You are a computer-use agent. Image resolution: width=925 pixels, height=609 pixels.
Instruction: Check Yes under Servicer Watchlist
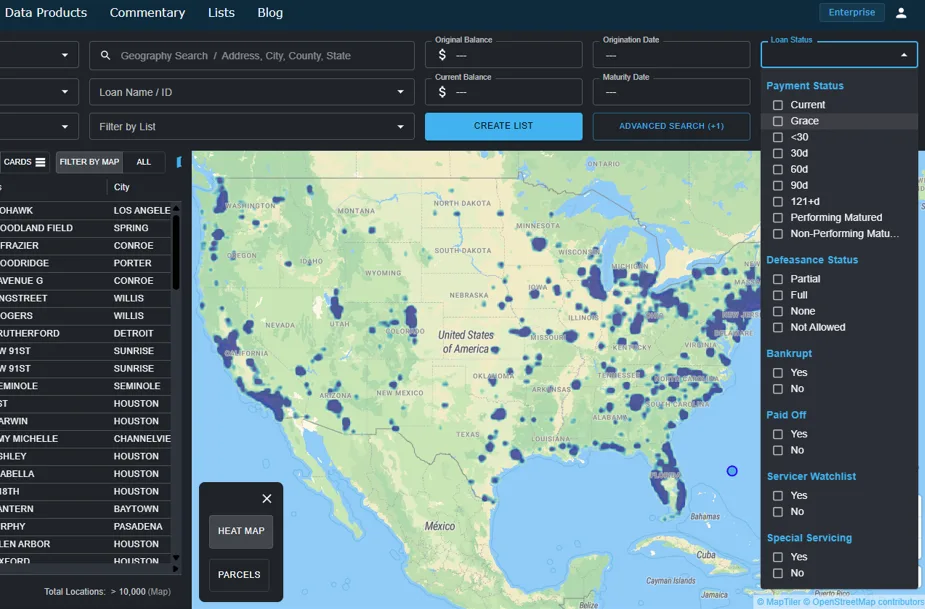777,495
